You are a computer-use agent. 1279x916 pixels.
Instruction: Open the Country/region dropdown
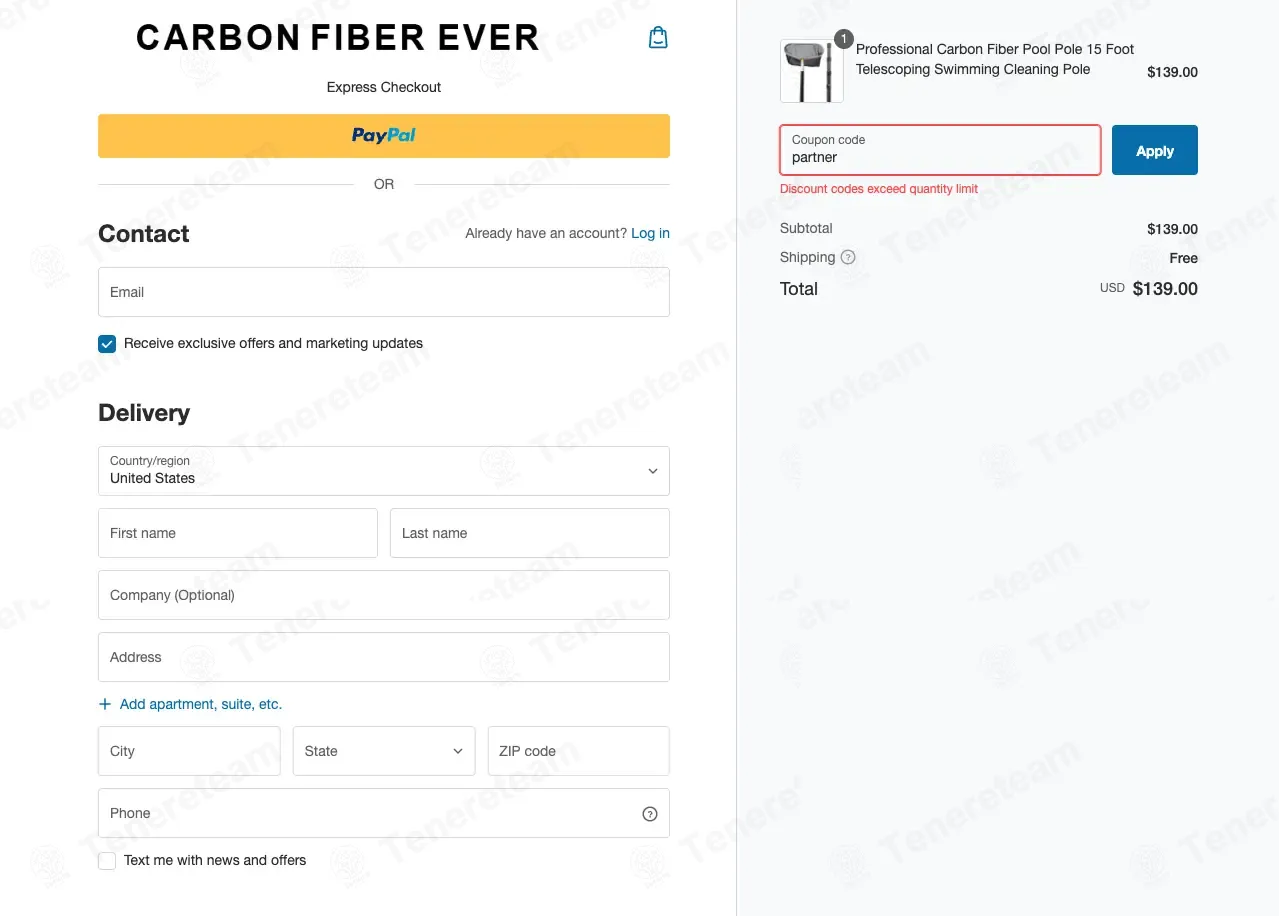pyautogui.click(x=384, y=471)
